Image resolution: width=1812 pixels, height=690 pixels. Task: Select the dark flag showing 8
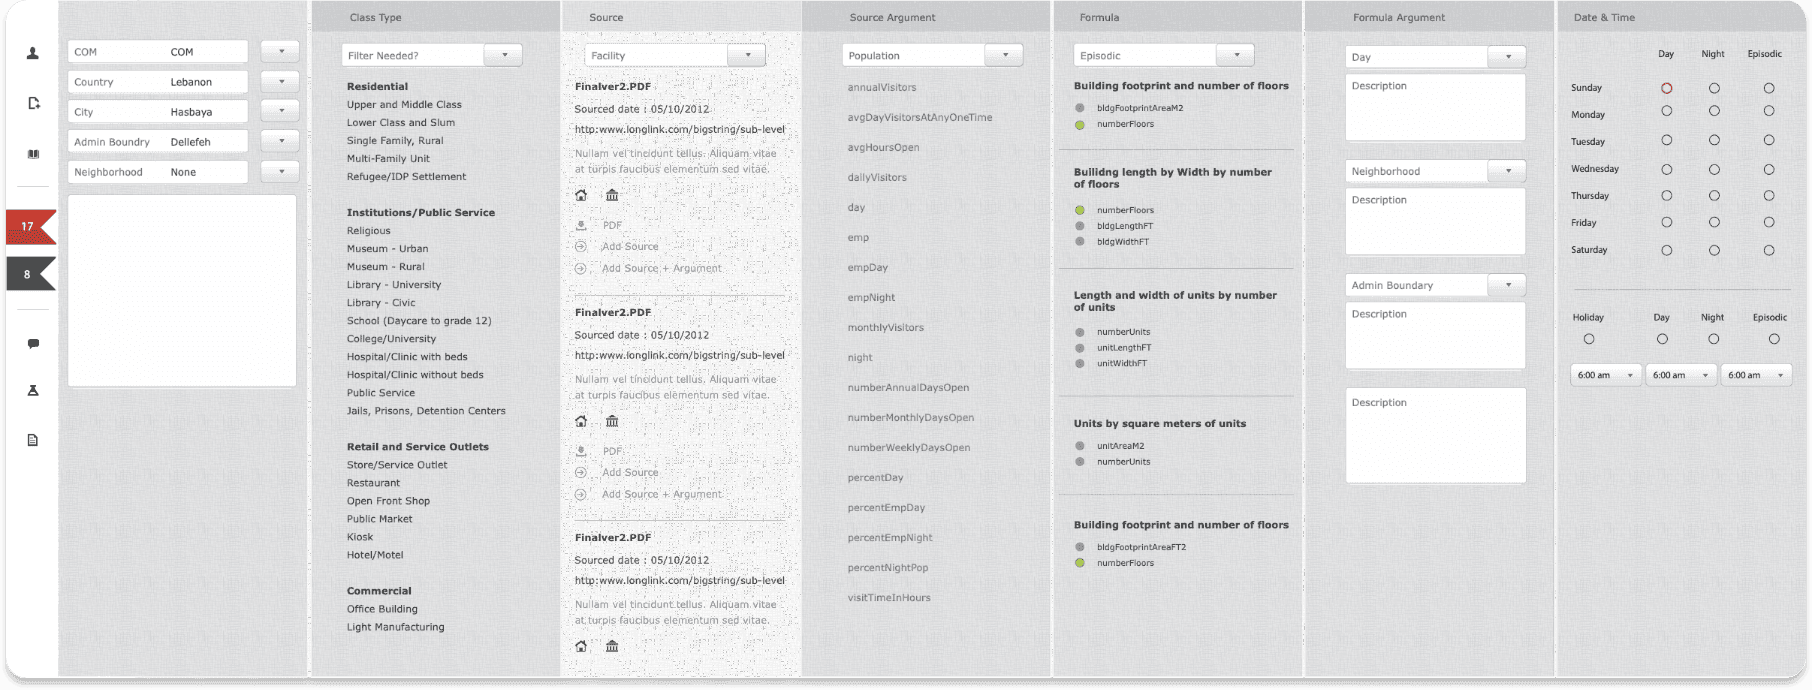click(x=30, y=274)
